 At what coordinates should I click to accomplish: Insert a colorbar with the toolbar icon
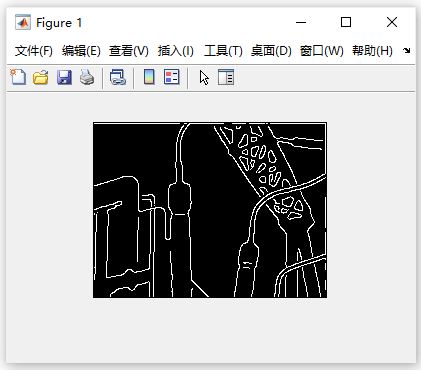click(149, 77)
